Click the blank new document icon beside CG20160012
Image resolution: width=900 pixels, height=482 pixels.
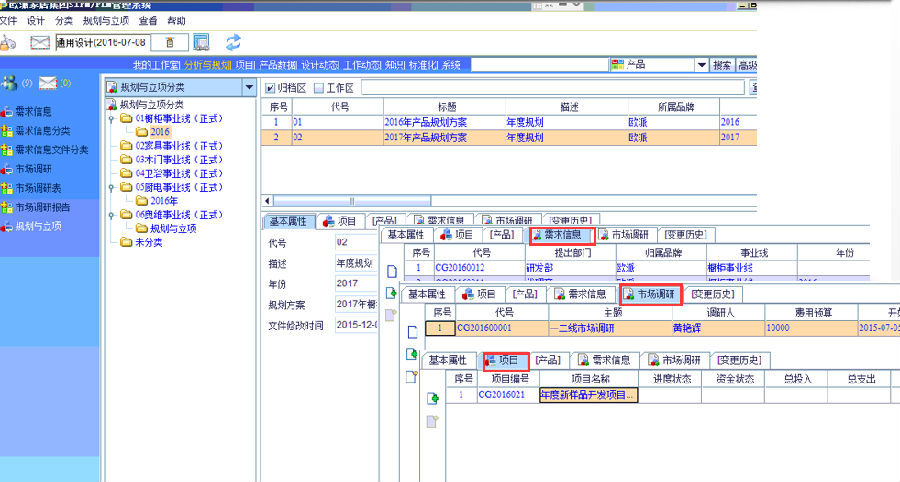(x=392, y=269)
